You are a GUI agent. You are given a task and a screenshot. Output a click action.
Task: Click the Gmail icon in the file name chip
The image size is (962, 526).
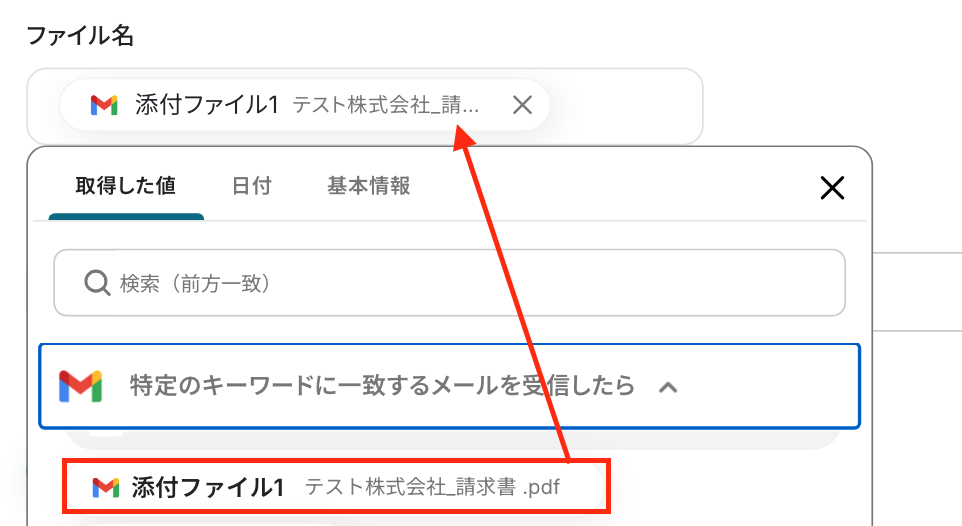click(x=104, y=105)
